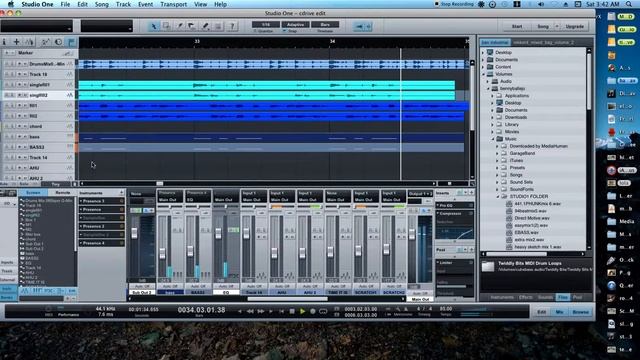Adjust the Main Out master fader
The image size is (640, 360).
(x=412, y=233)
